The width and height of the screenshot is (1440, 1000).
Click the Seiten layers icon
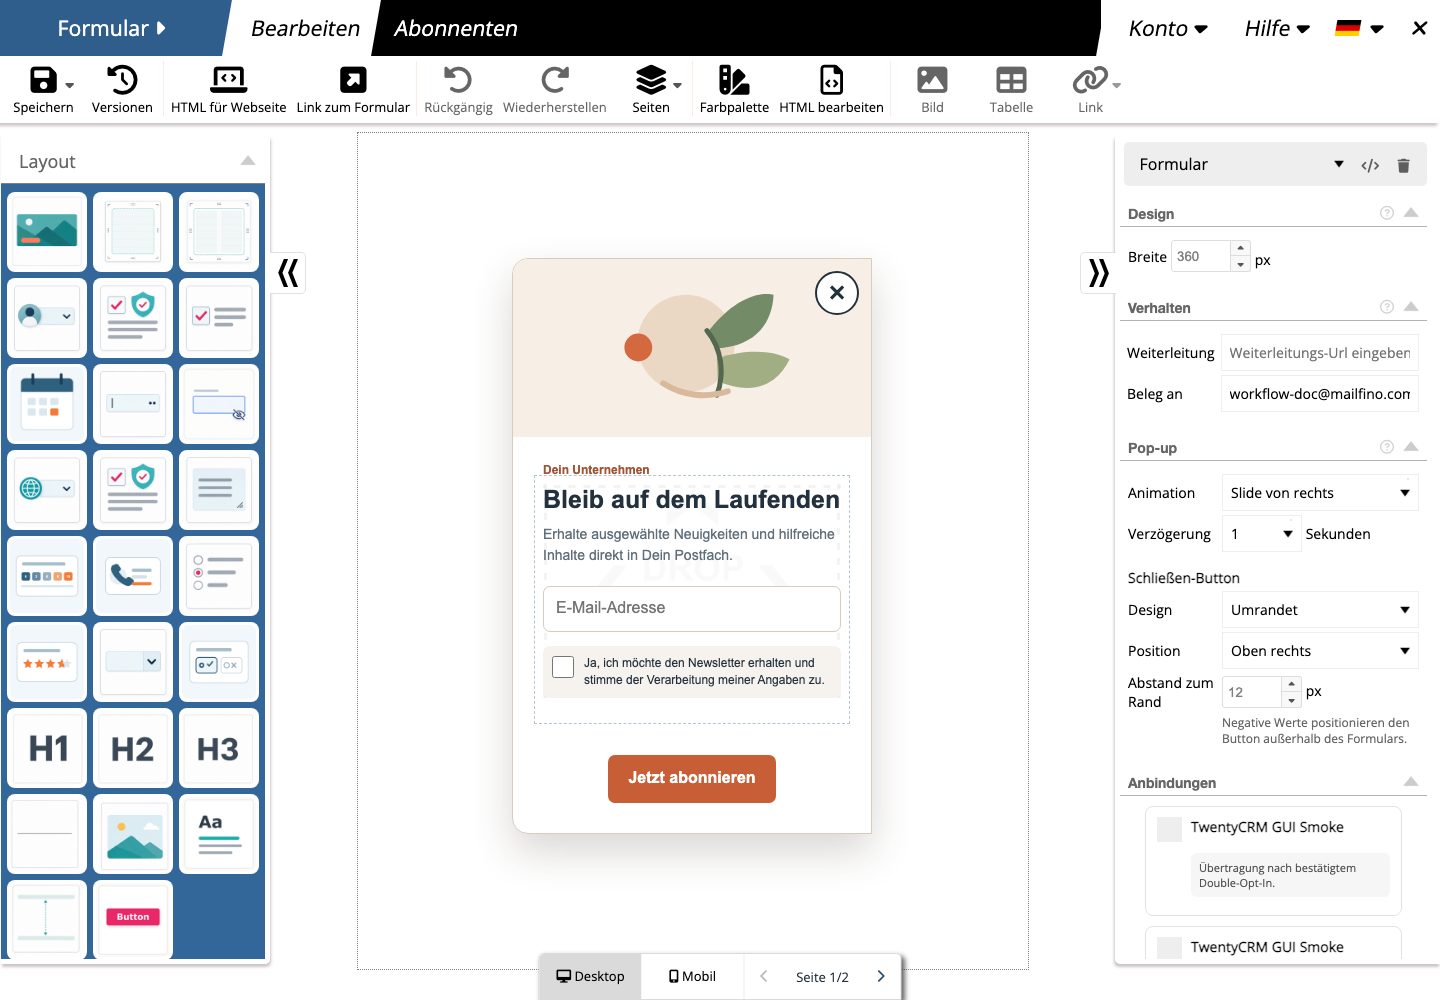coord(651,80)
